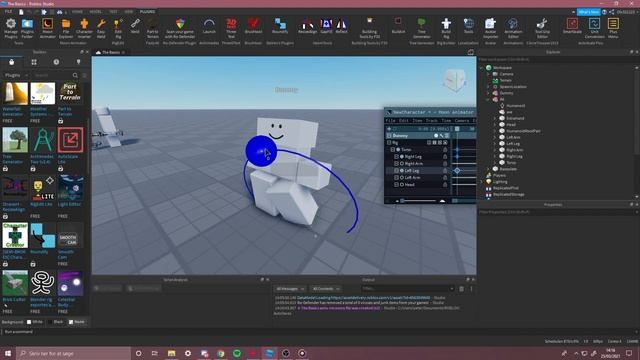The height and width of the screenshot is (360, 640).
Task: Open the ResizeAlign tool
Action: [307, 26]
